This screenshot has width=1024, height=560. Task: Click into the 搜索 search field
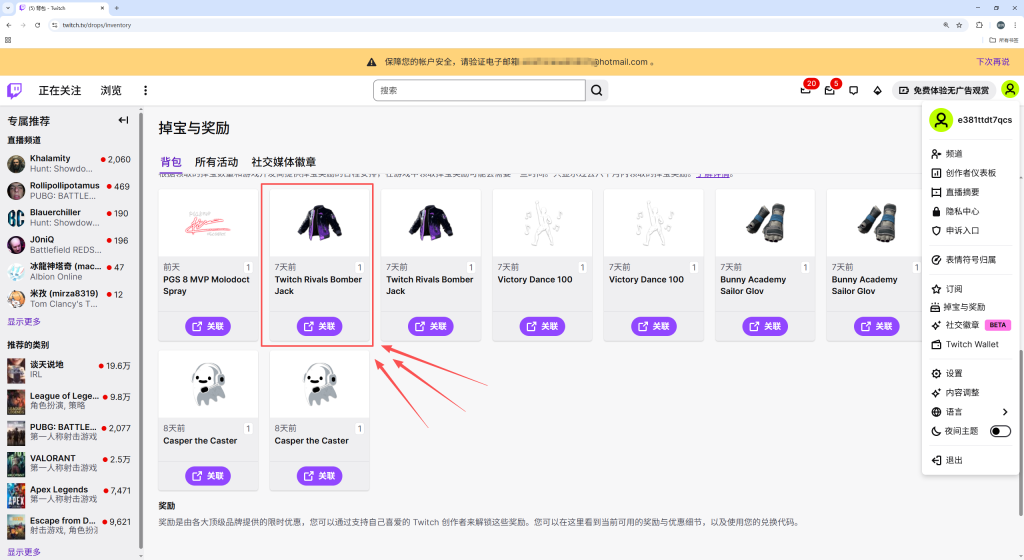click(x=478, y=91)
